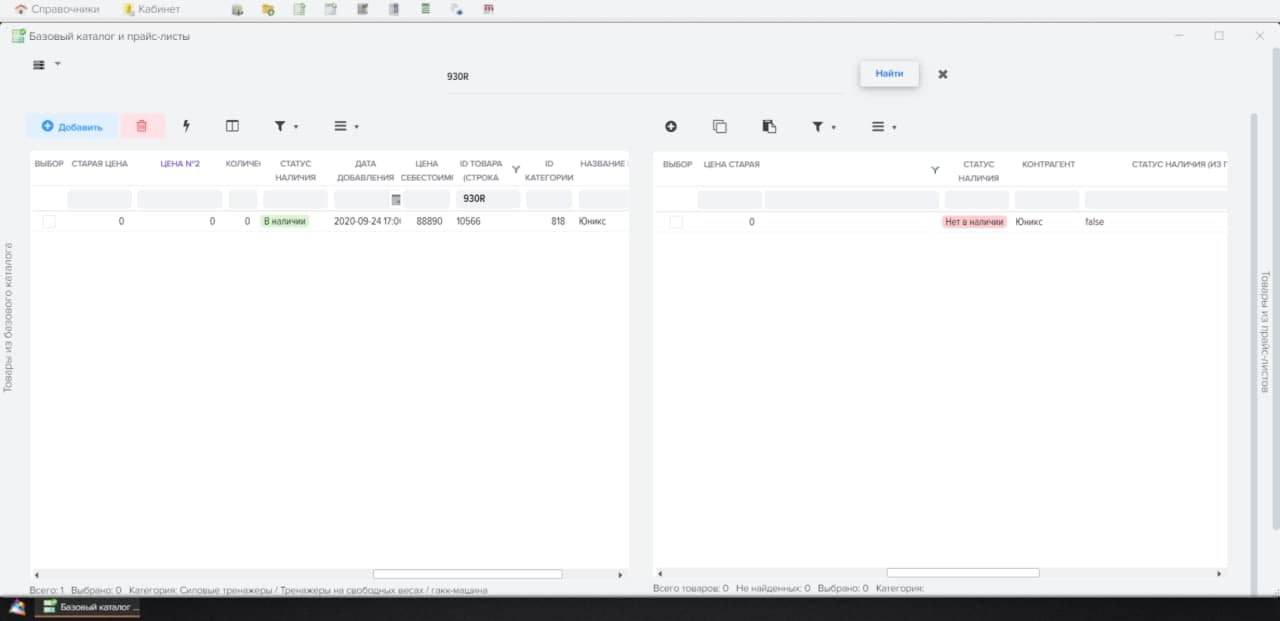Click the Юникс cell in price-list row
Viewport: 1280px width, 621px height.
pyautogui.click(x=1029, y=222)
